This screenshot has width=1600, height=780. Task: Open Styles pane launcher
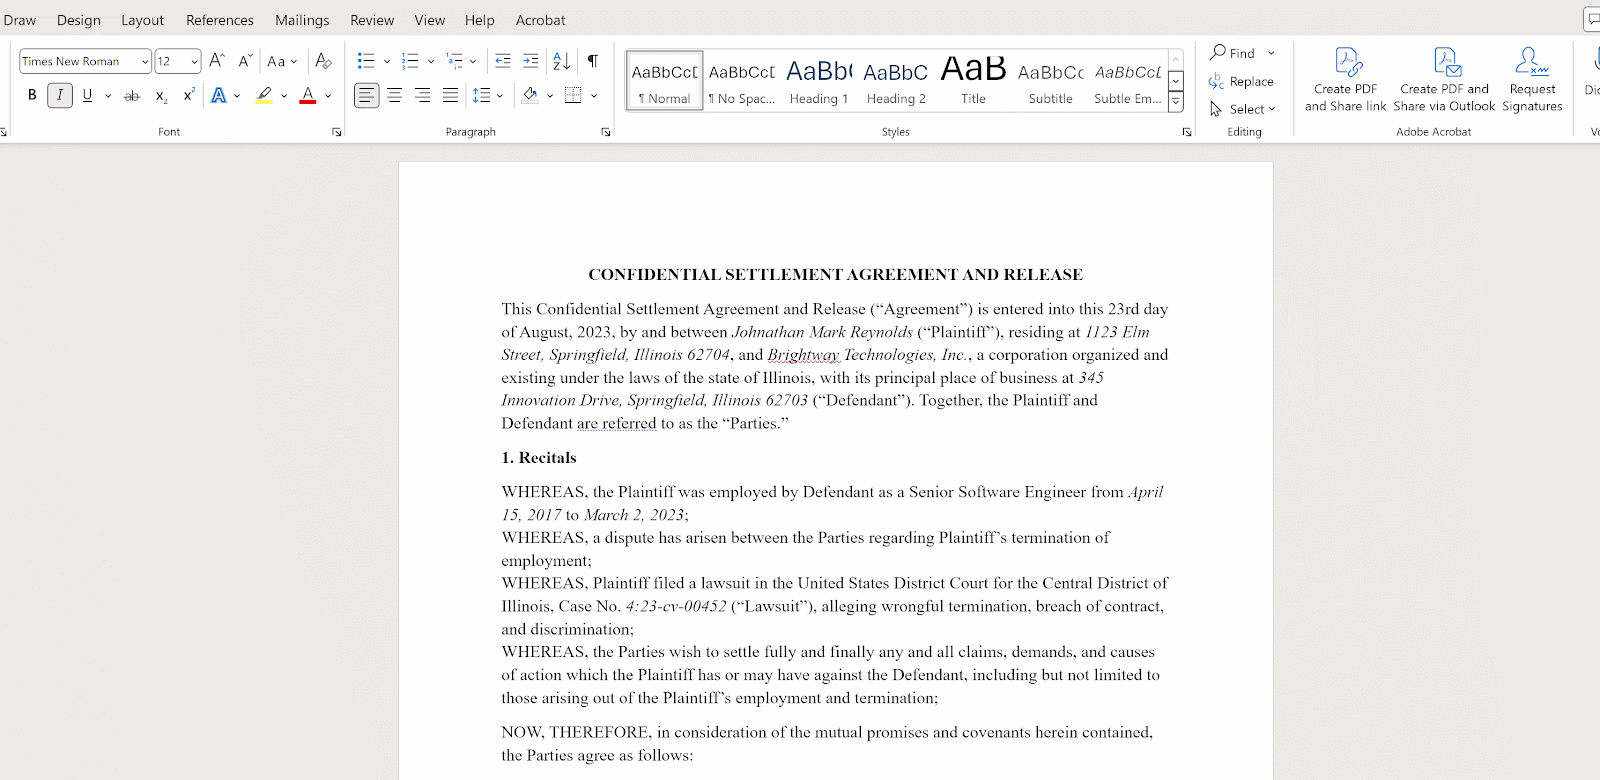[x=1187, y=132]
